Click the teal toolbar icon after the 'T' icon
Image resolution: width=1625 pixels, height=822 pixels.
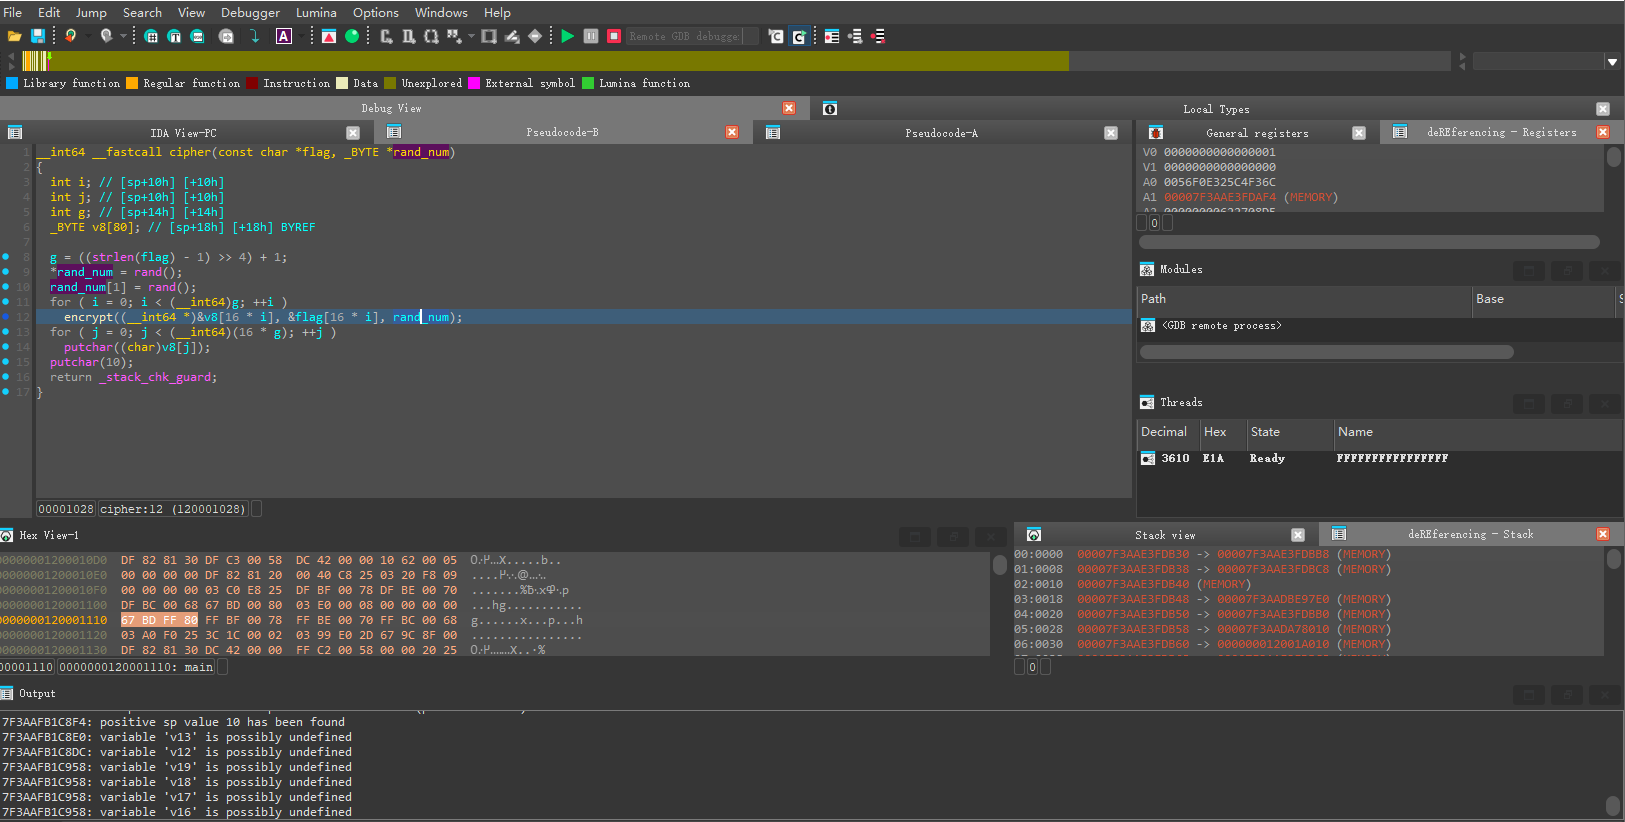[x=197, y=36]
